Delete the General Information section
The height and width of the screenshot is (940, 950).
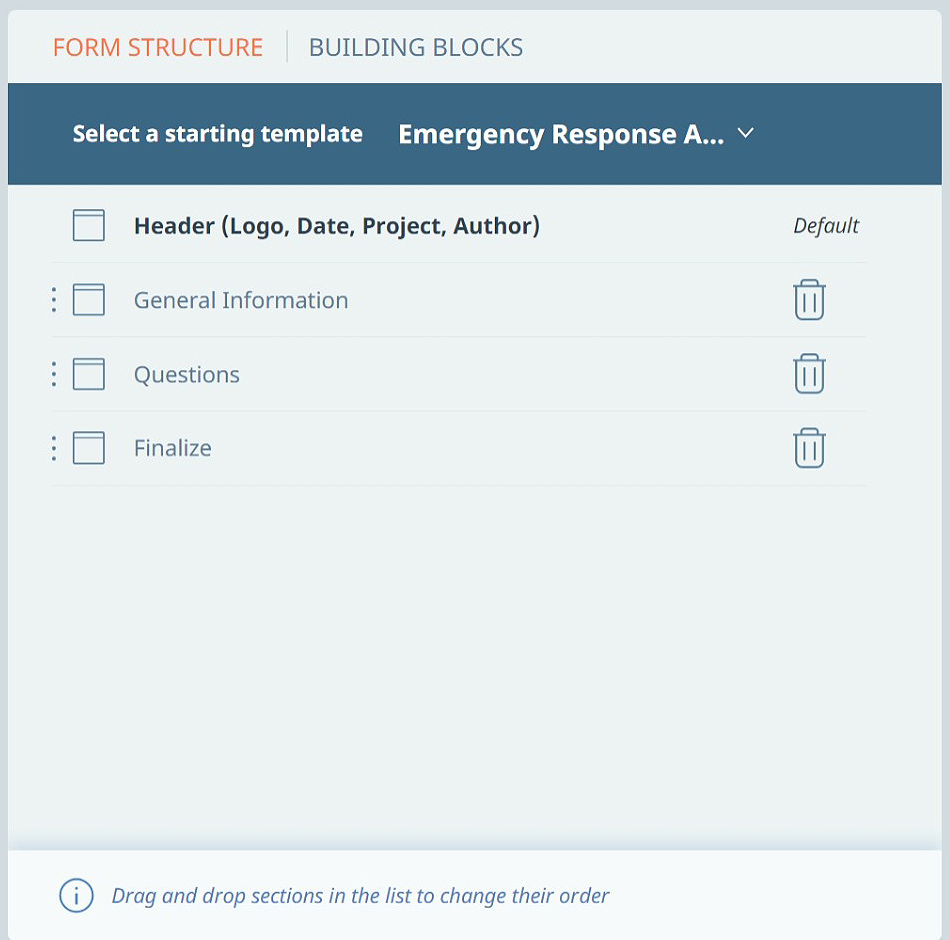point(809,299)
